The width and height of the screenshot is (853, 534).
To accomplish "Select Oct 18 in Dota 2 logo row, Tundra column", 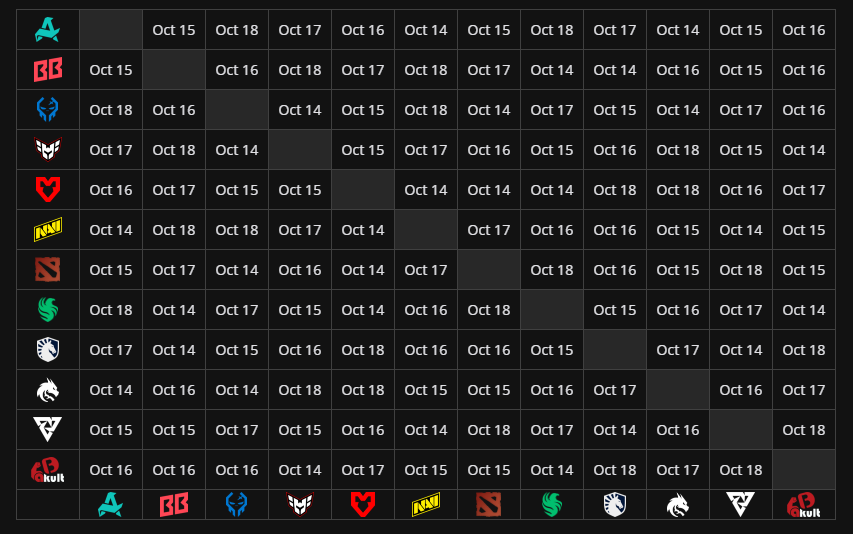I will [x=740, y=270].
